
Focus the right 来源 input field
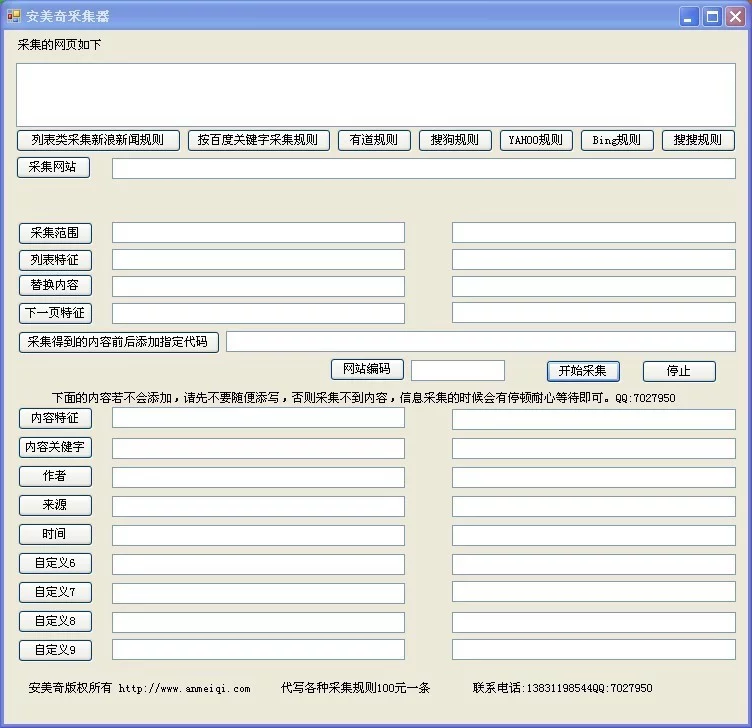tap(594, 506)
